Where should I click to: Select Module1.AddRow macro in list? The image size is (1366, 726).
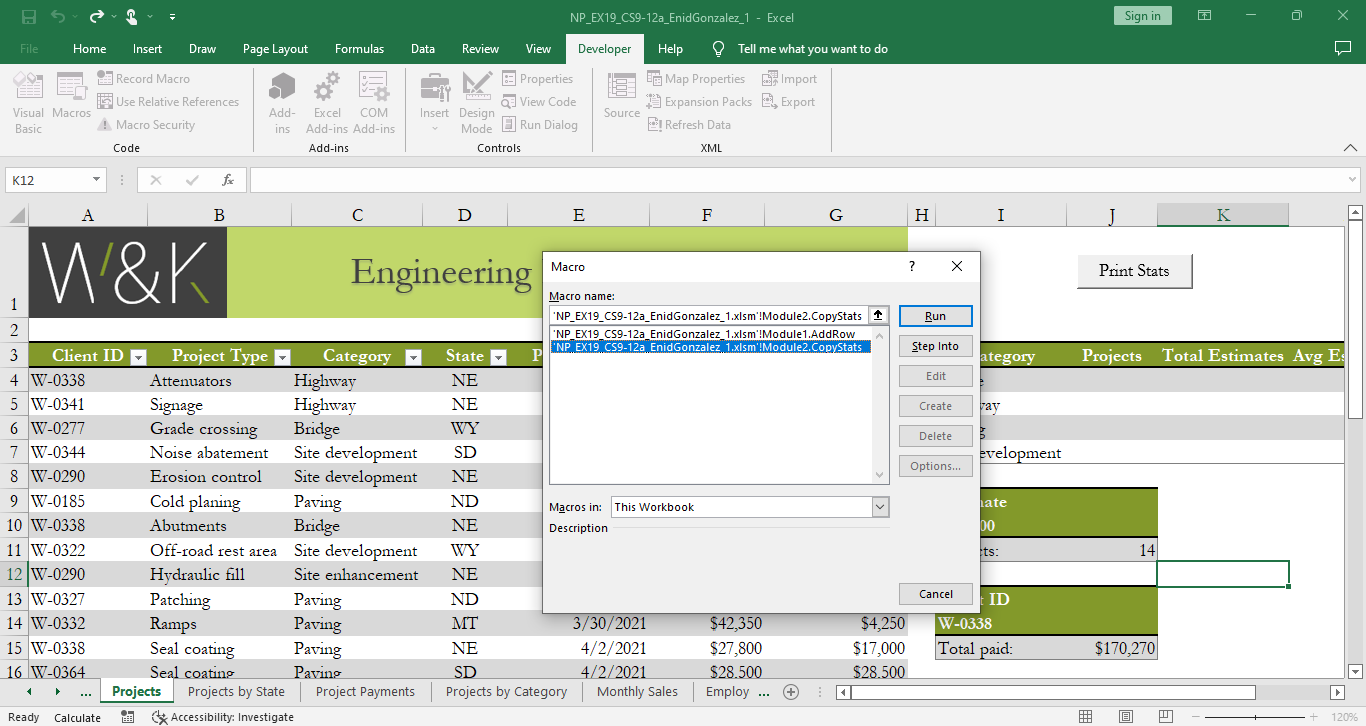(705, 334)
